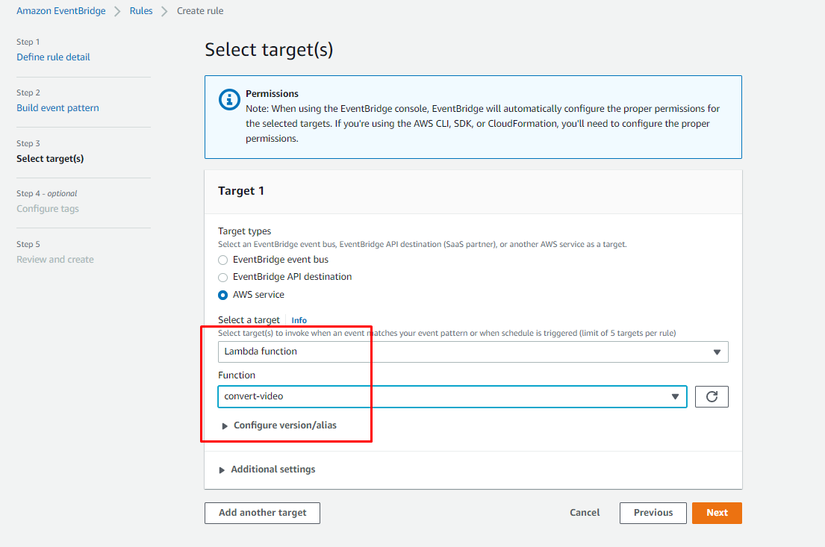
Task: Select the EventBridge API destination radio option
Action: [x=223, y=277]
